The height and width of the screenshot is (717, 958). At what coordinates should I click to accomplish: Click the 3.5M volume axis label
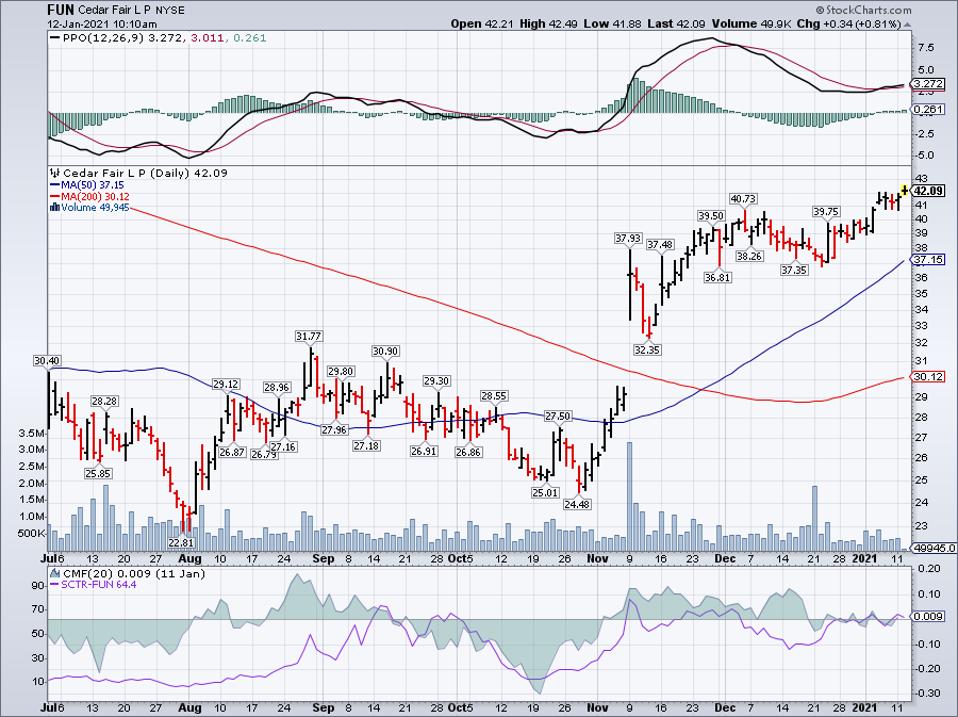(x=32, y=434)
